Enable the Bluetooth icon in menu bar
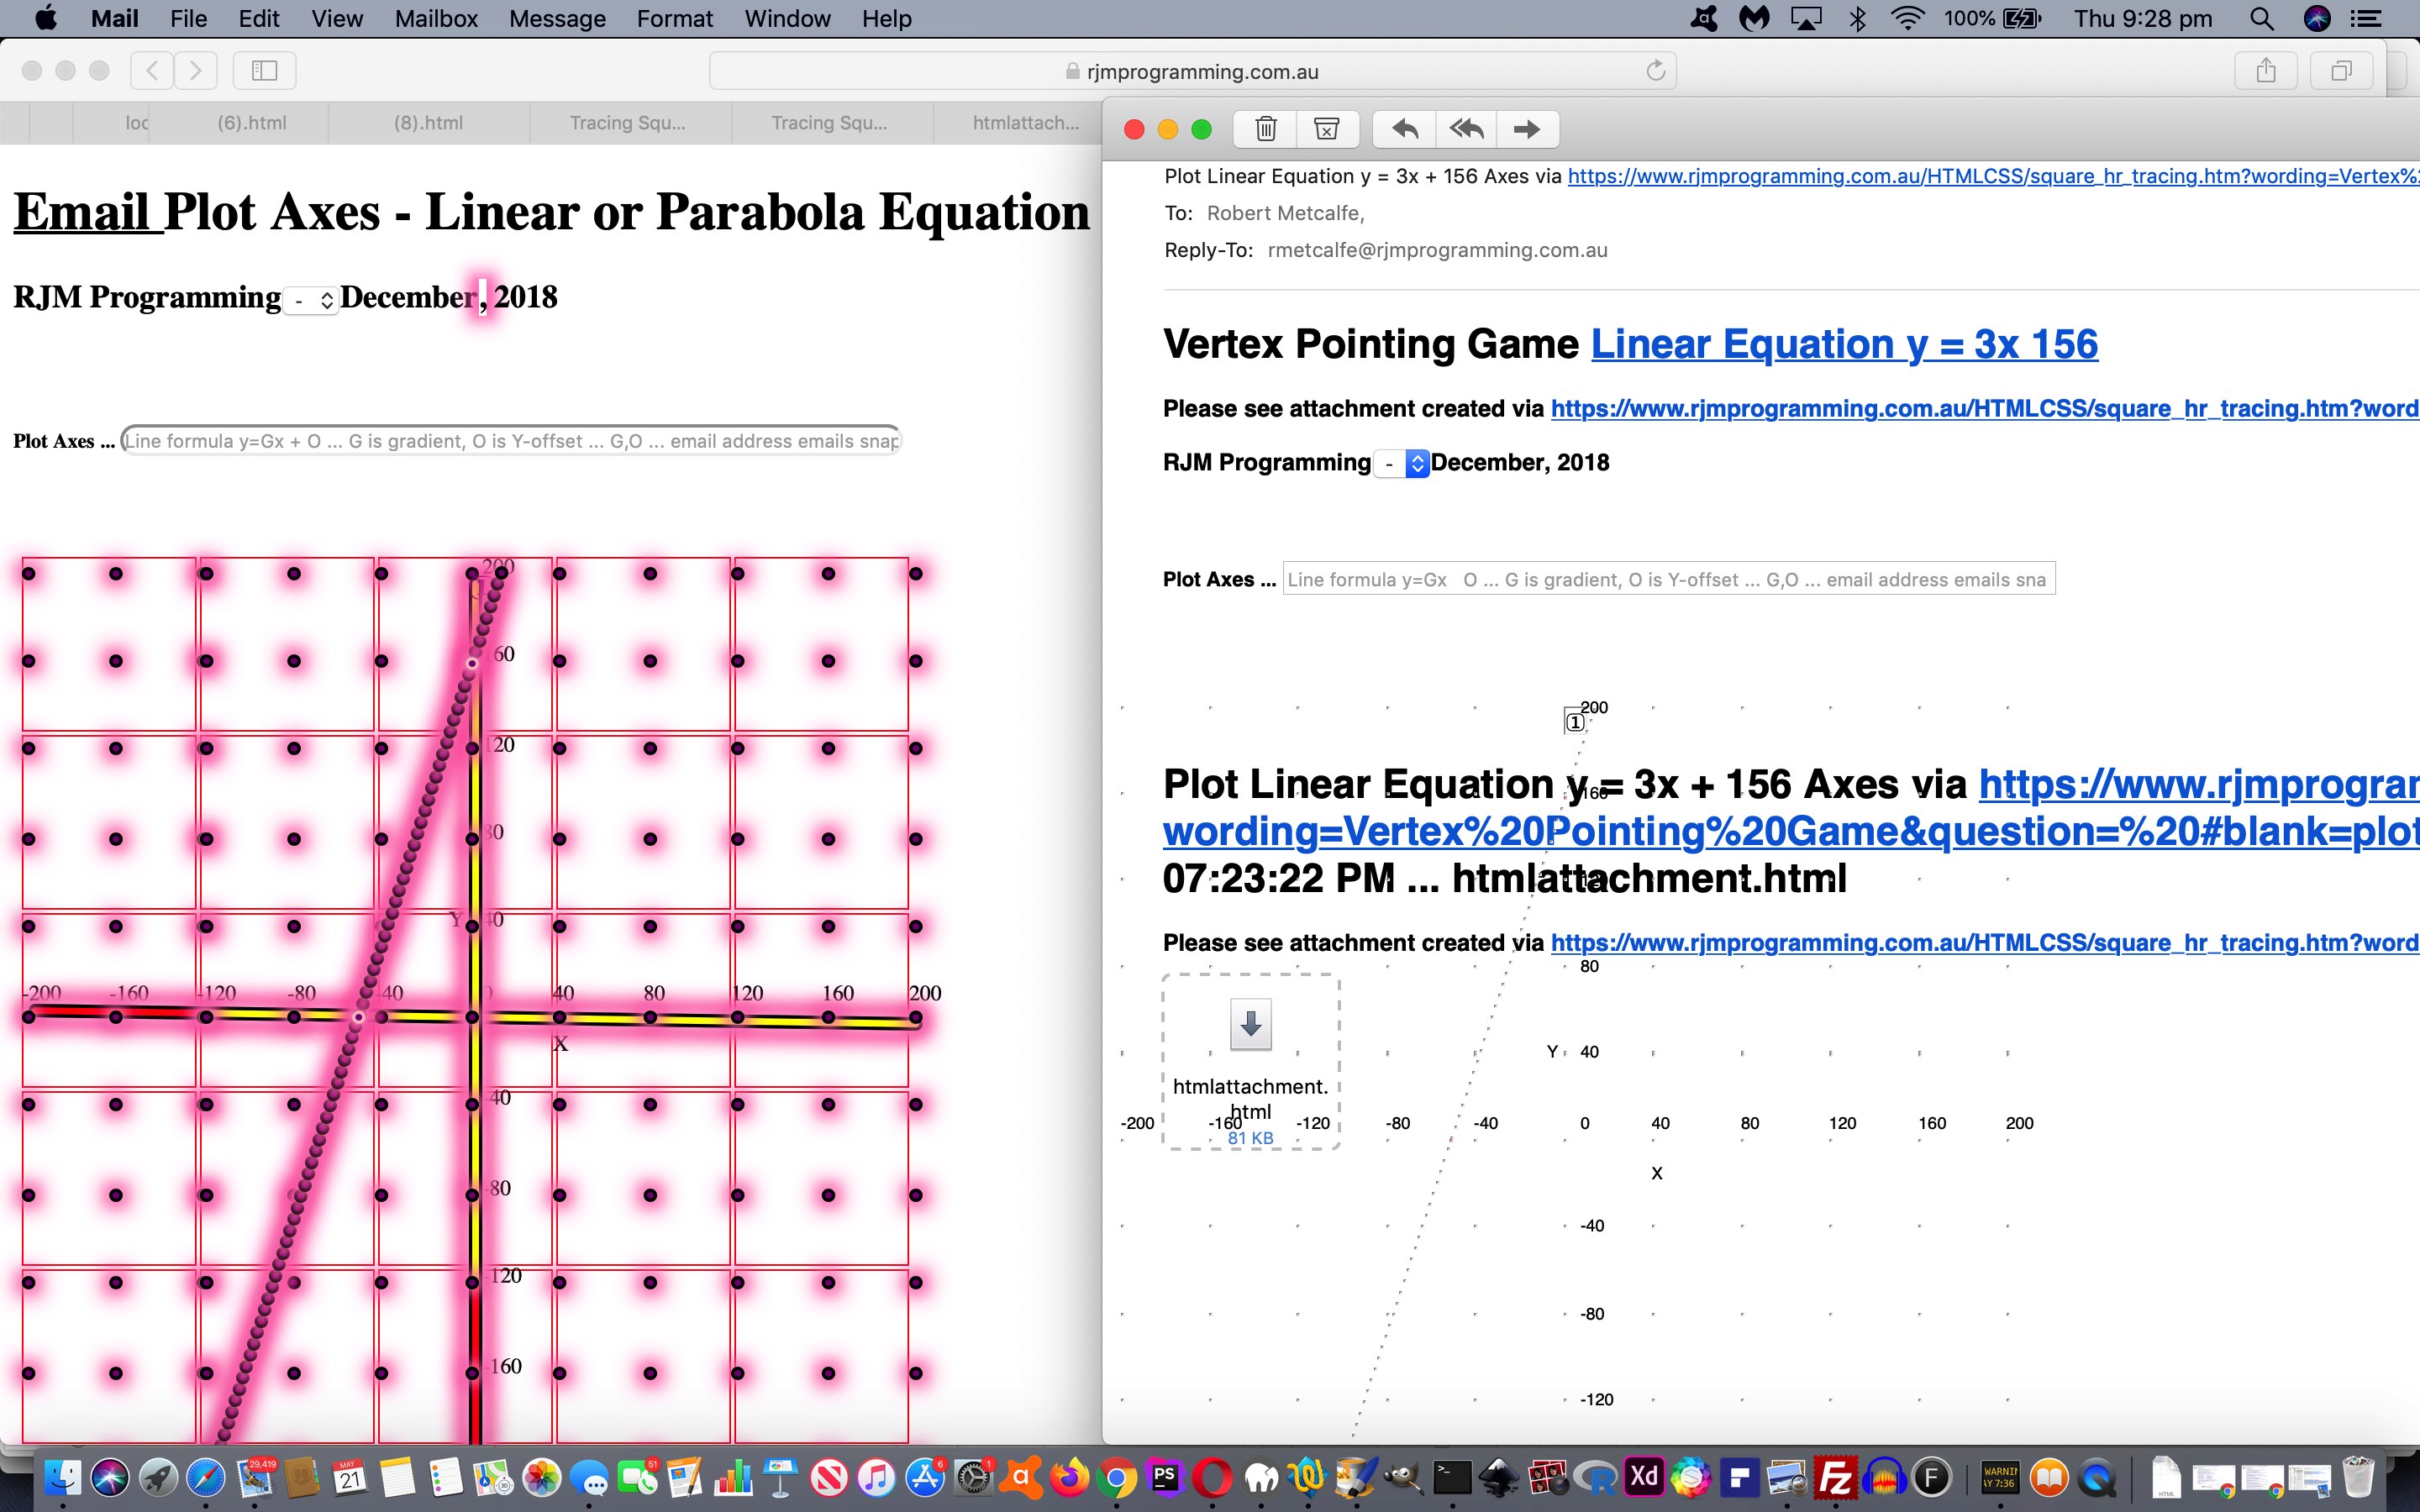Viewport: 2420px width, 1512px height. pyautogui.click(x=1852, y=19)
